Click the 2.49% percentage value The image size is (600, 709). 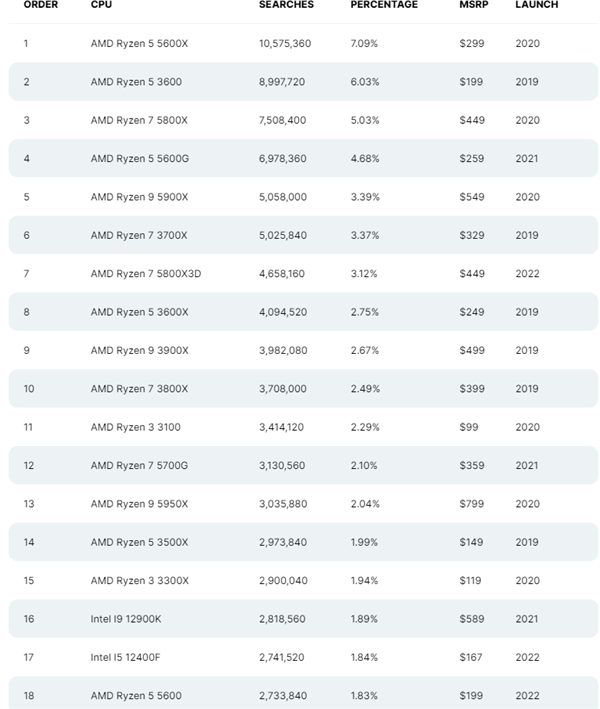365,389
